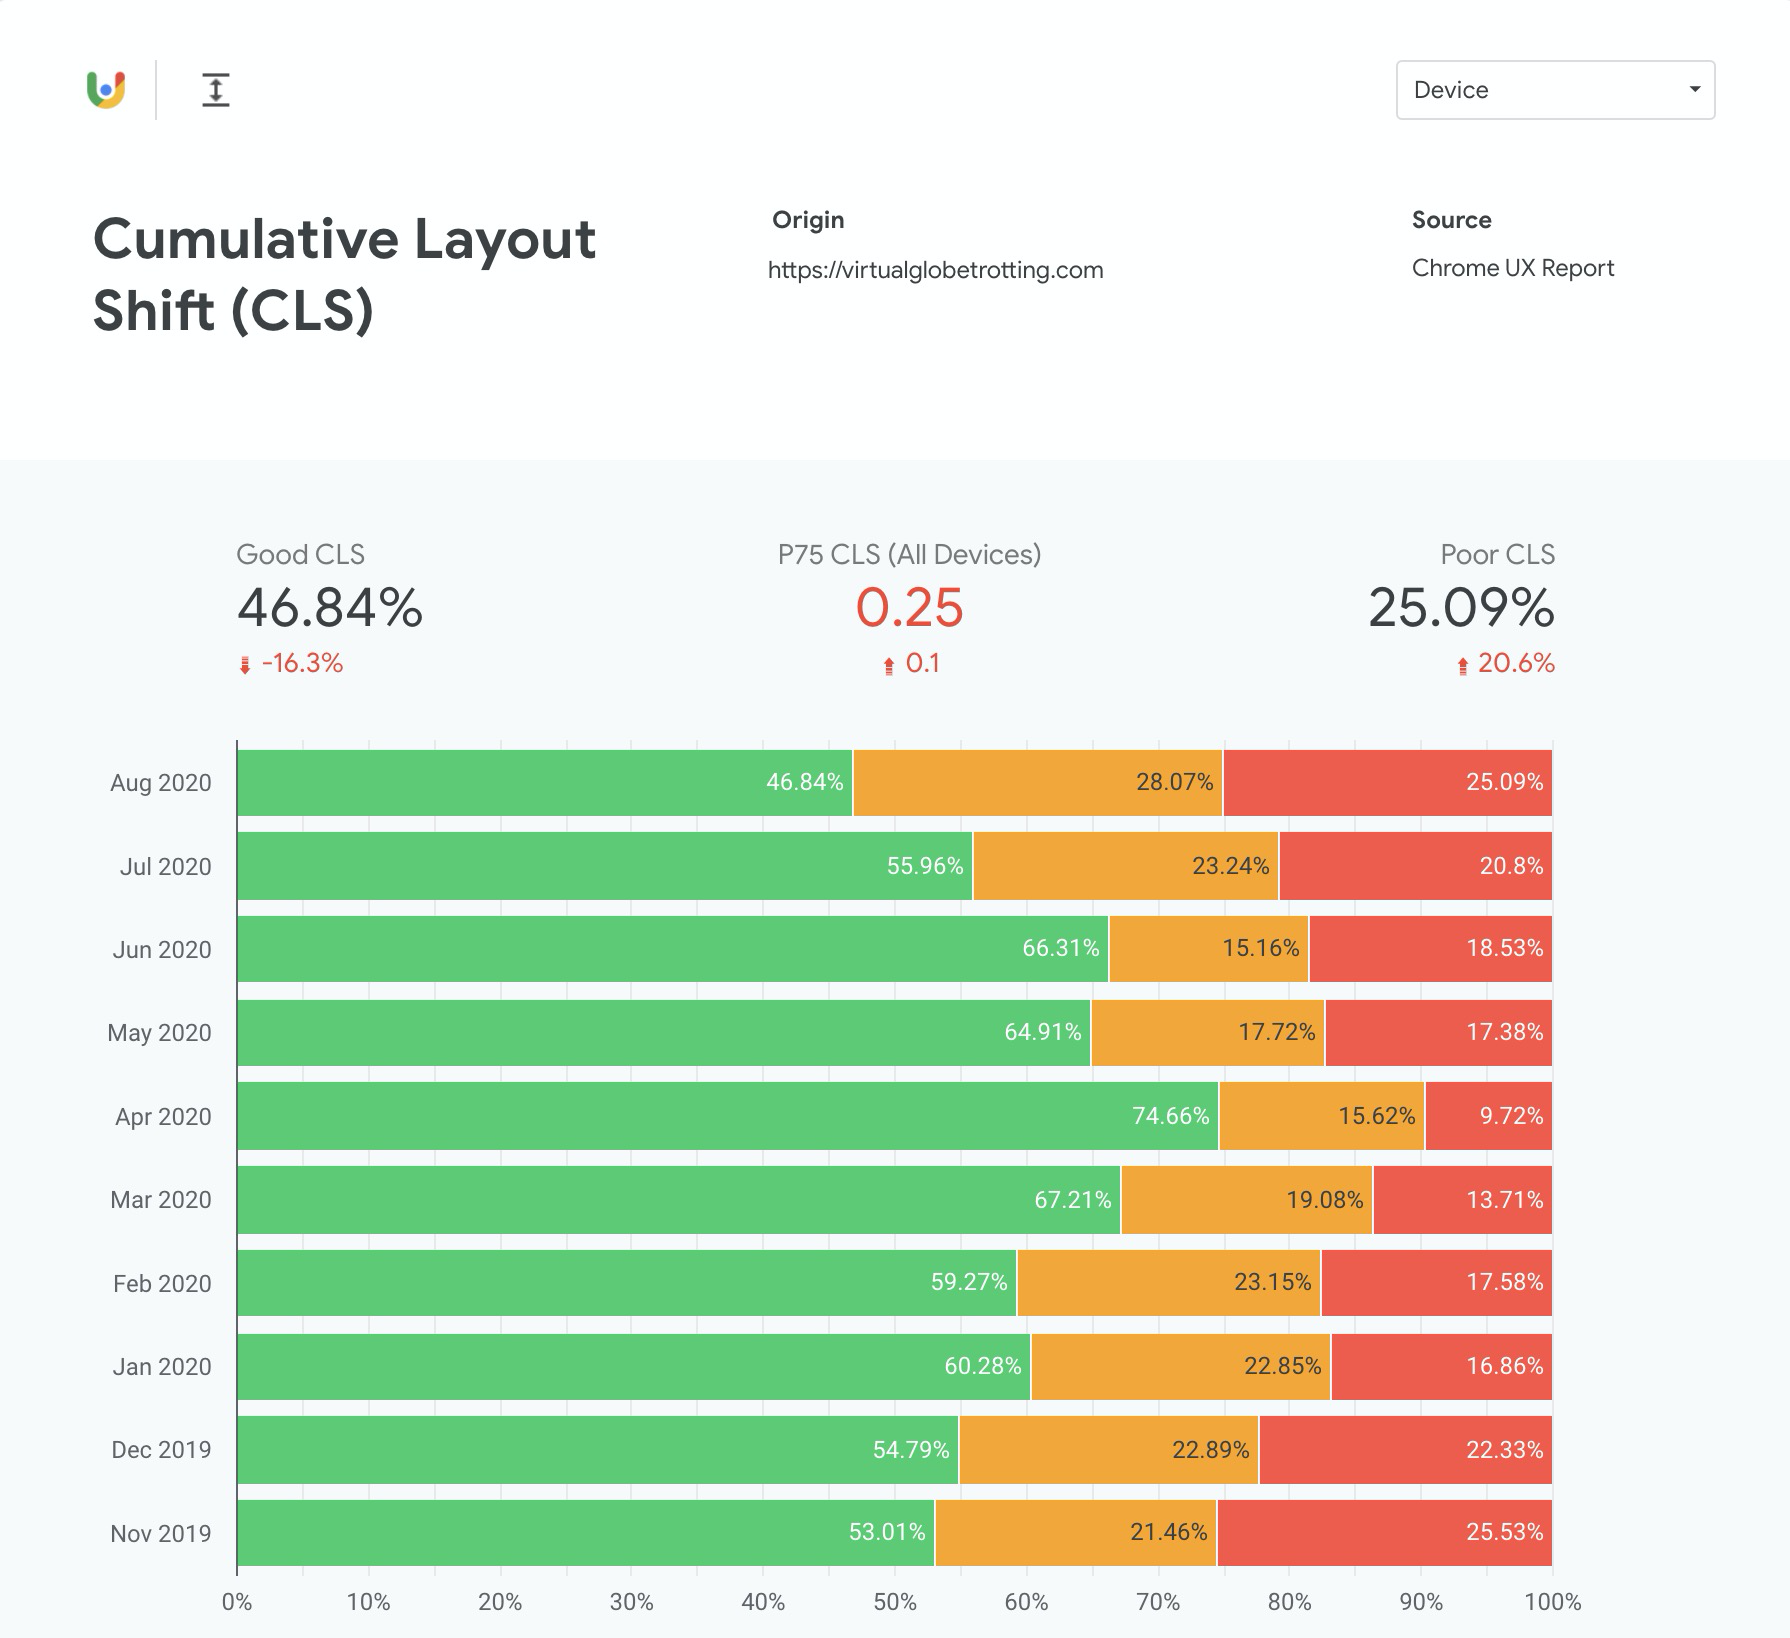Select the Apr 2020 green bar 74.66%

(728, 1116)
